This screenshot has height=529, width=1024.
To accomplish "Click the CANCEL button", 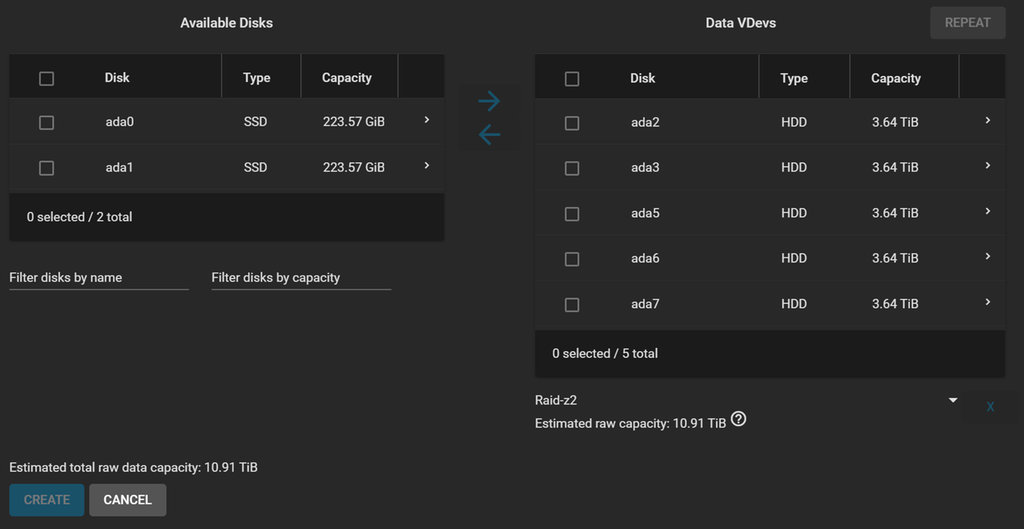I will coord(128,500).
